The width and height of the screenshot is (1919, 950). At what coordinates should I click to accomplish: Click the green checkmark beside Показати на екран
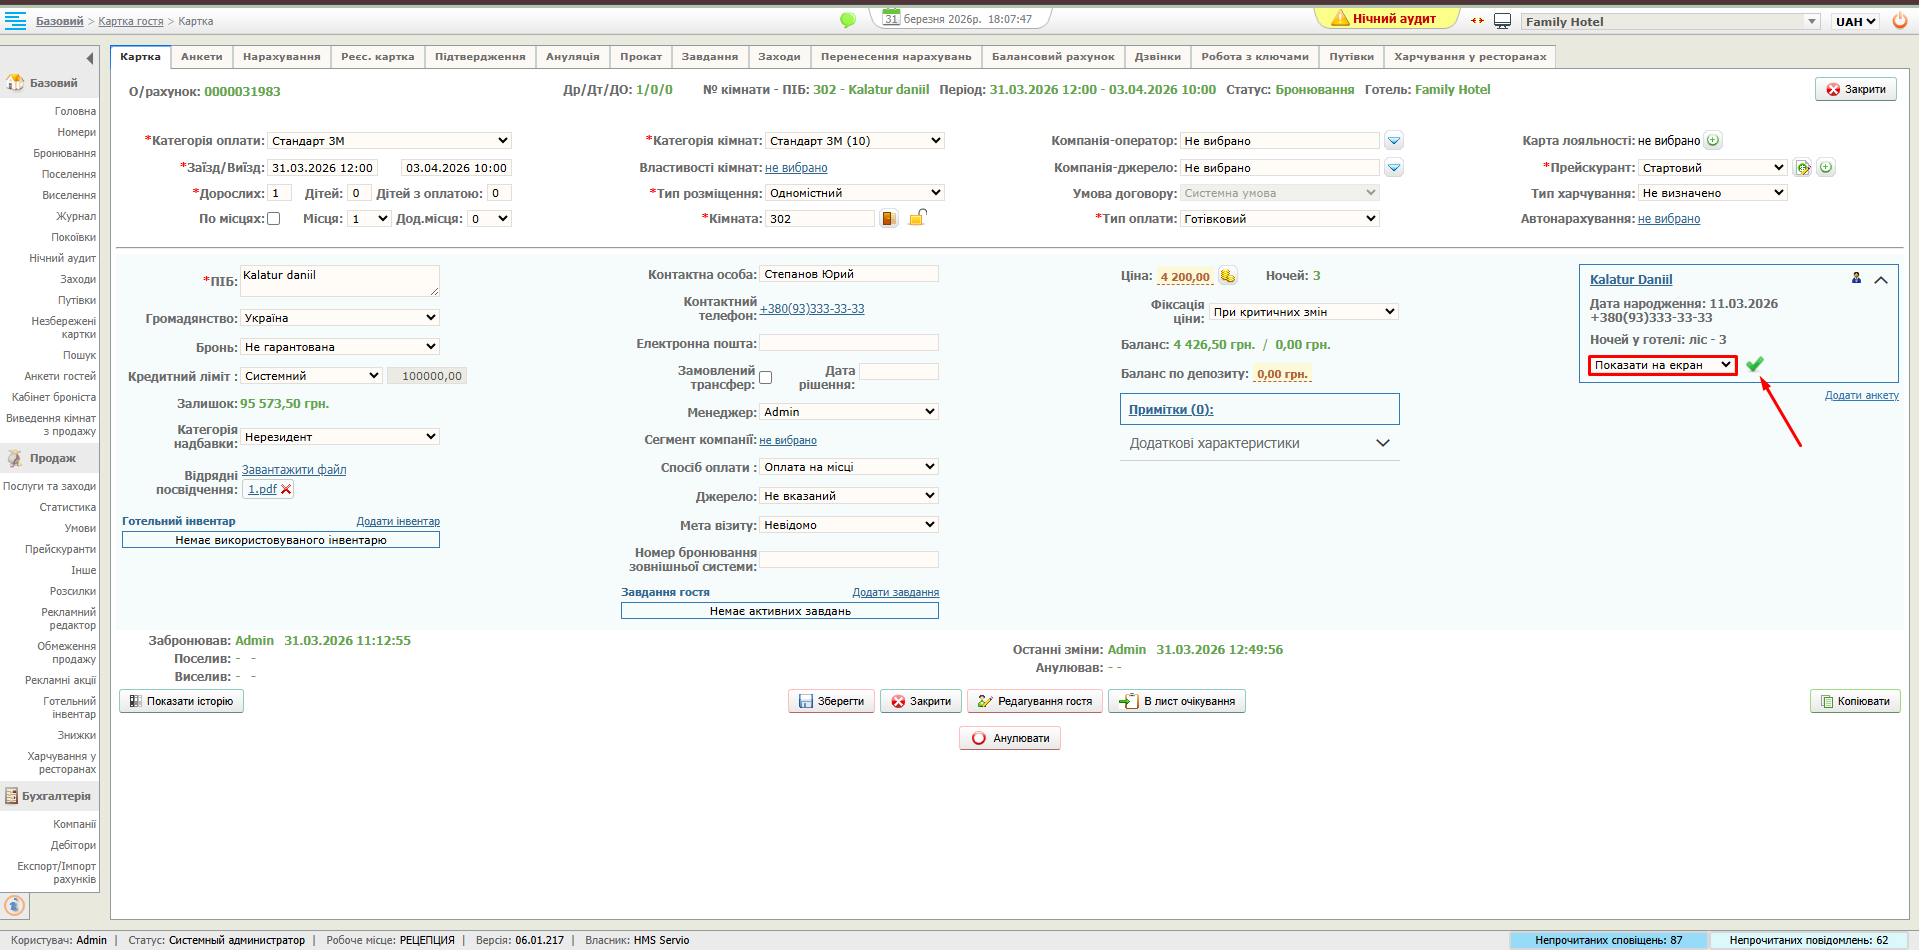pos(1755,365)
